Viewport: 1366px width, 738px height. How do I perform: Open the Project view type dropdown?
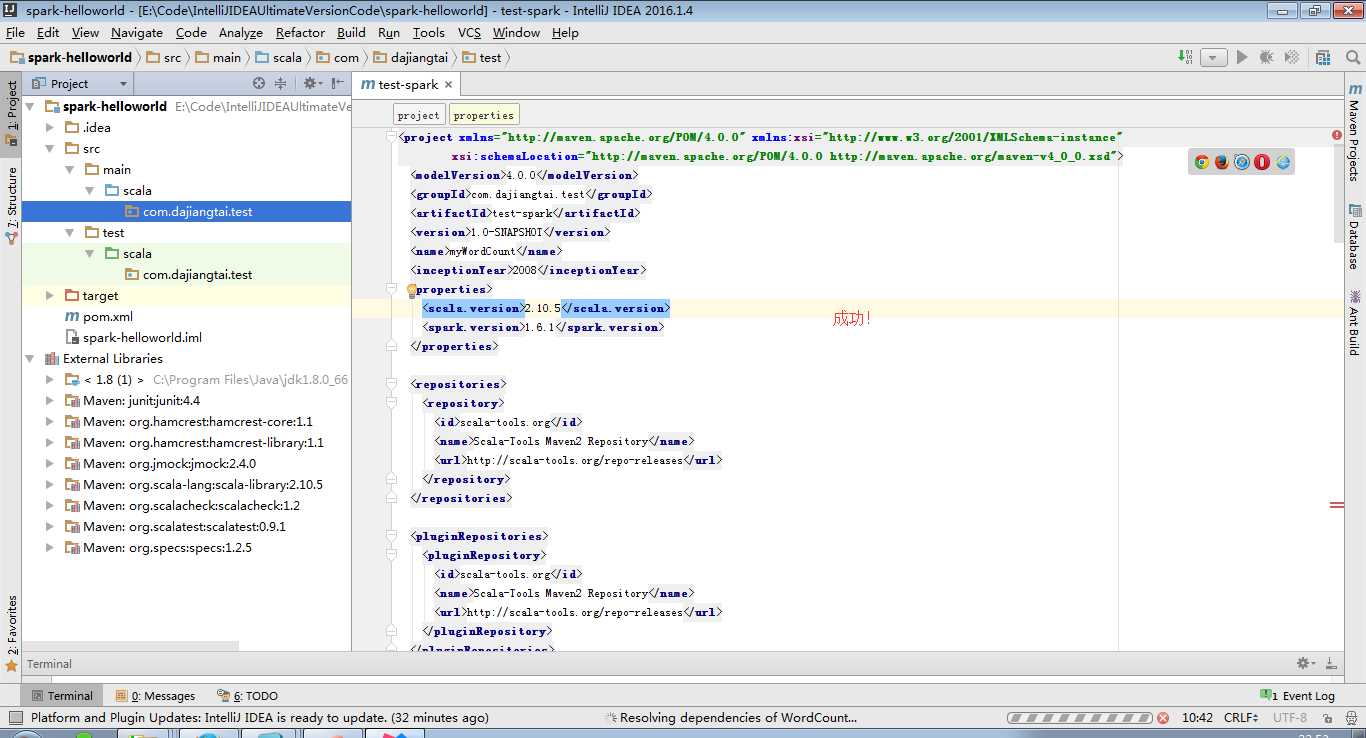[81, 84]
